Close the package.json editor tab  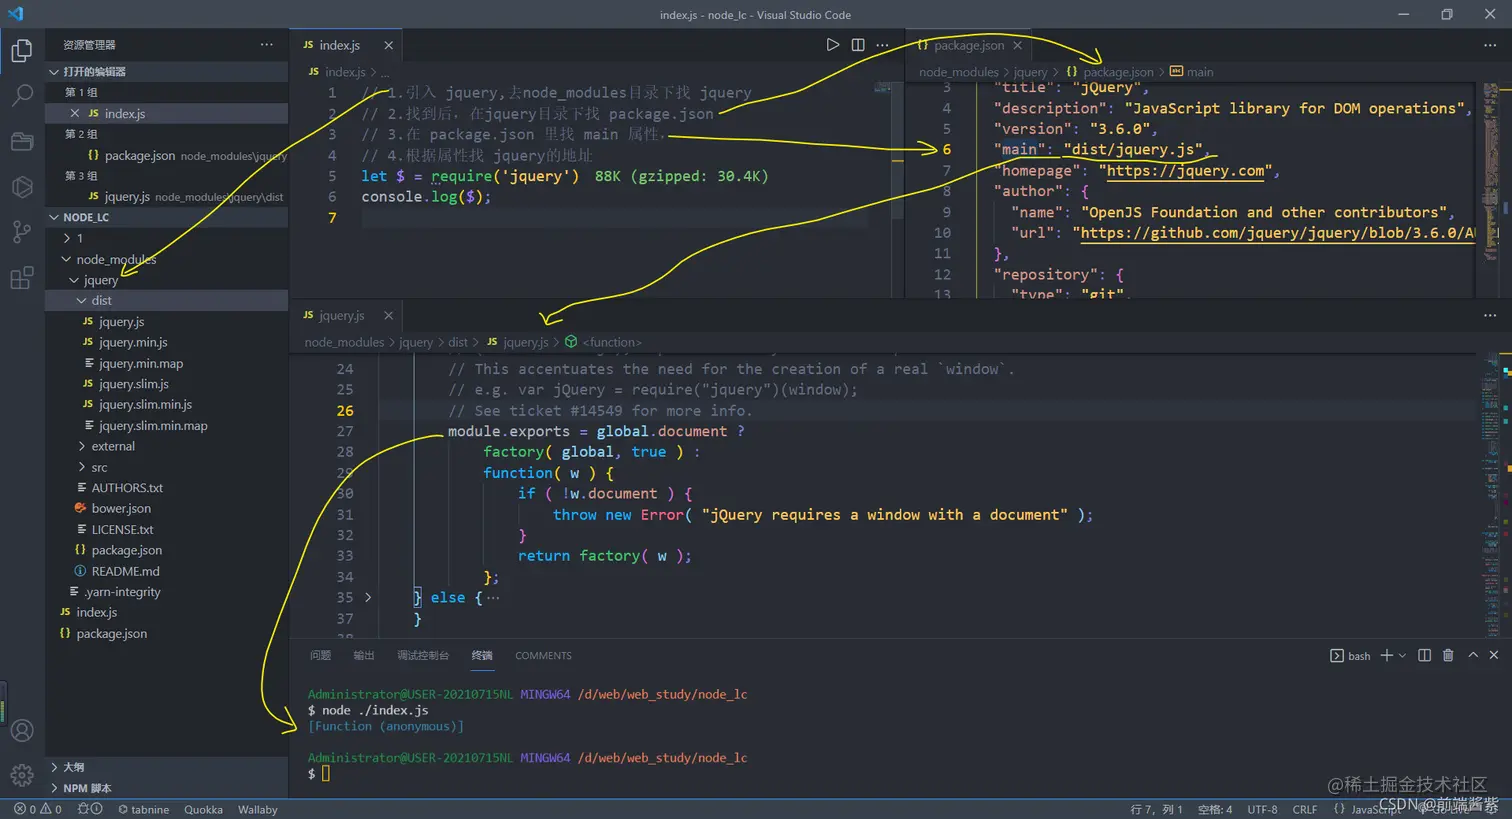(1017, 45)
